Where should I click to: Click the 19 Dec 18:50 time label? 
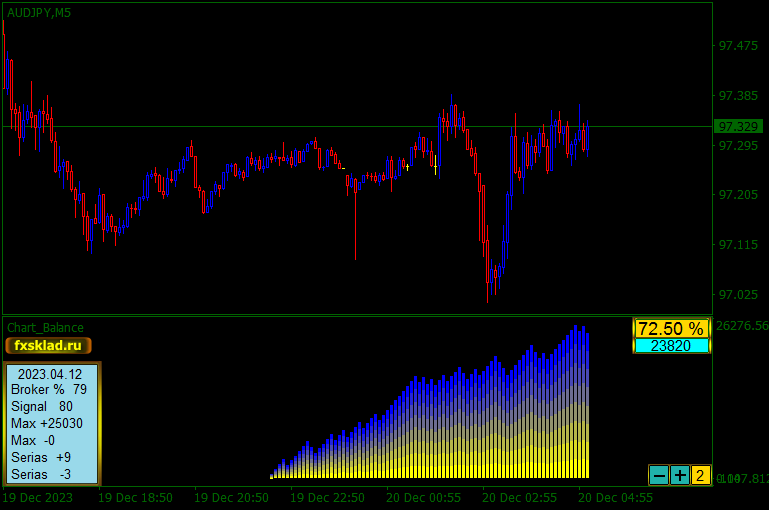point(135,498)
